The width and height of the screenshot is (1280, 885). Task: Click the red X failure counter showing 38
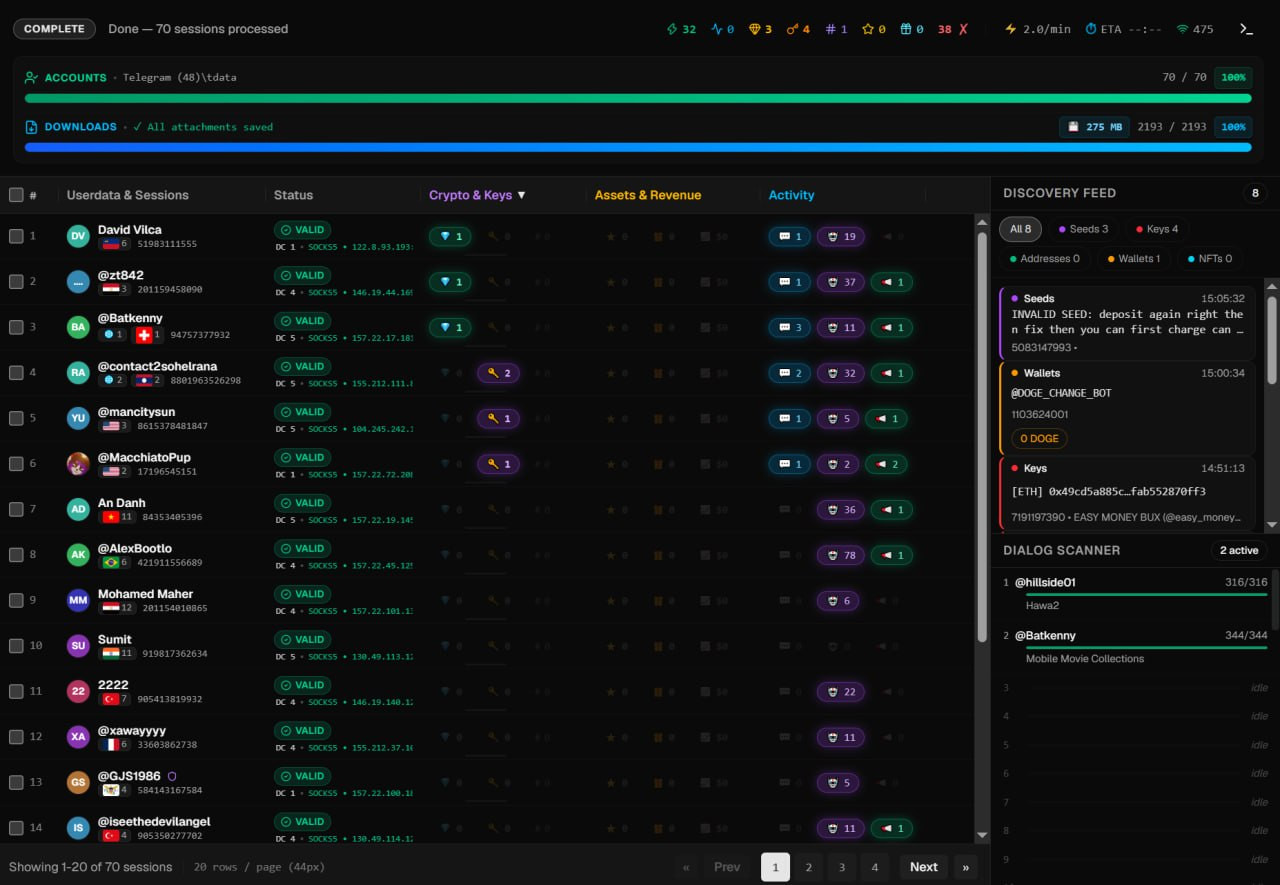(x=953, y=29)
